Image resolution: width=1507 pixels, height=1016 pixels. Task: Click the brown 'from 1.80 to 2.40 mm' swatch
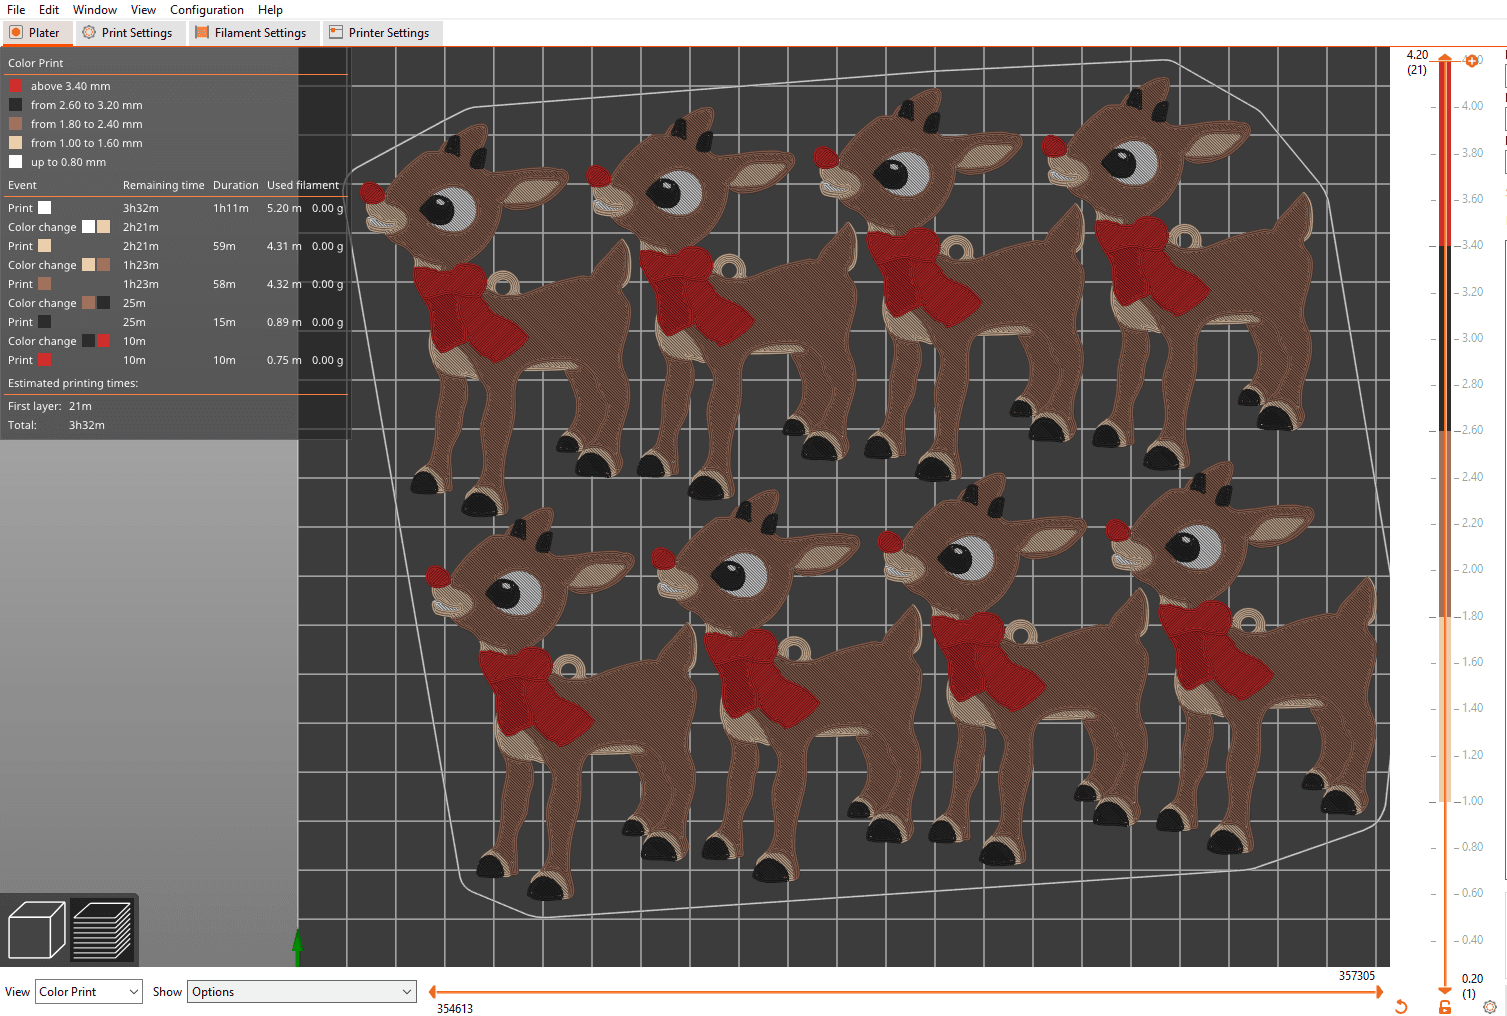[15, 124]
